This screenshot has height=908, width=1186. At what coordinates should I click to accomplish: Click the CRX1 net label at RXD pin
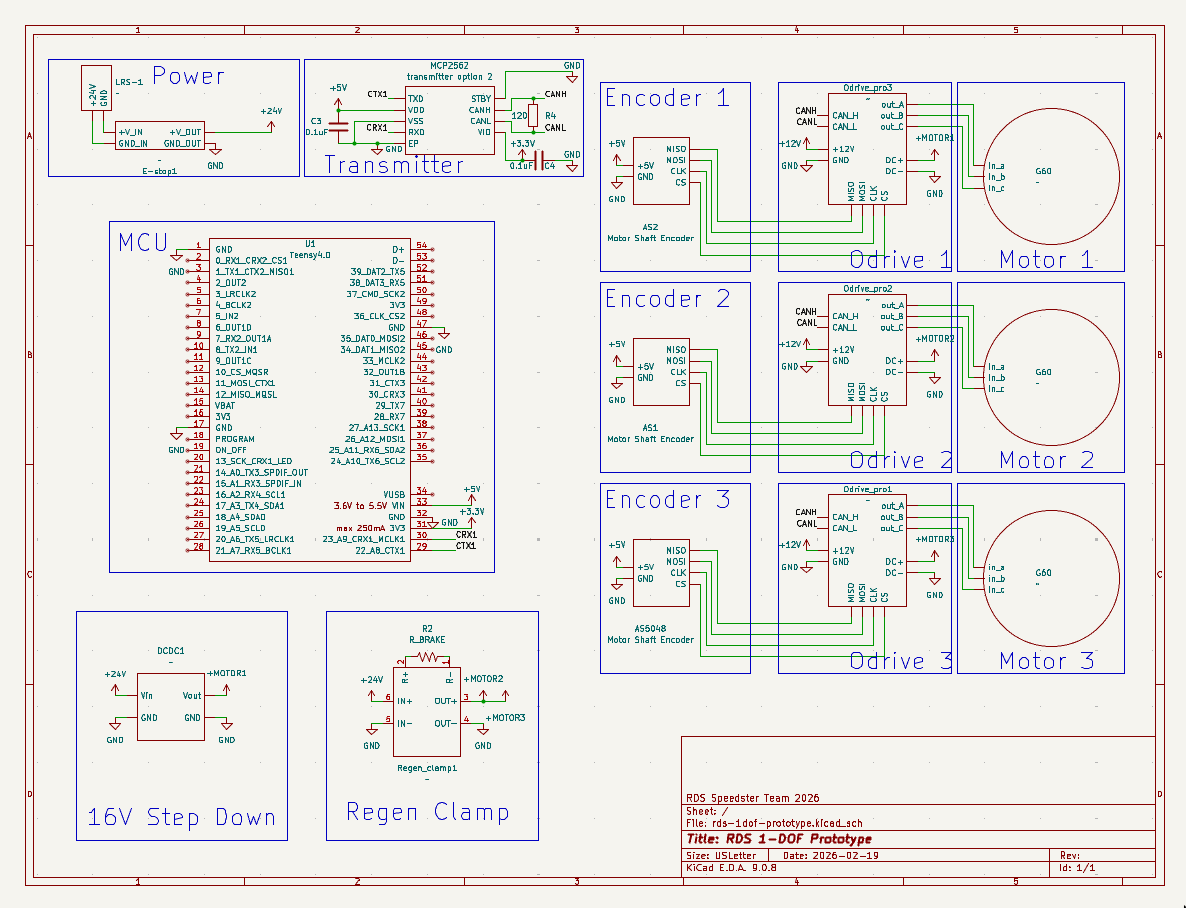tap(376, 128)
